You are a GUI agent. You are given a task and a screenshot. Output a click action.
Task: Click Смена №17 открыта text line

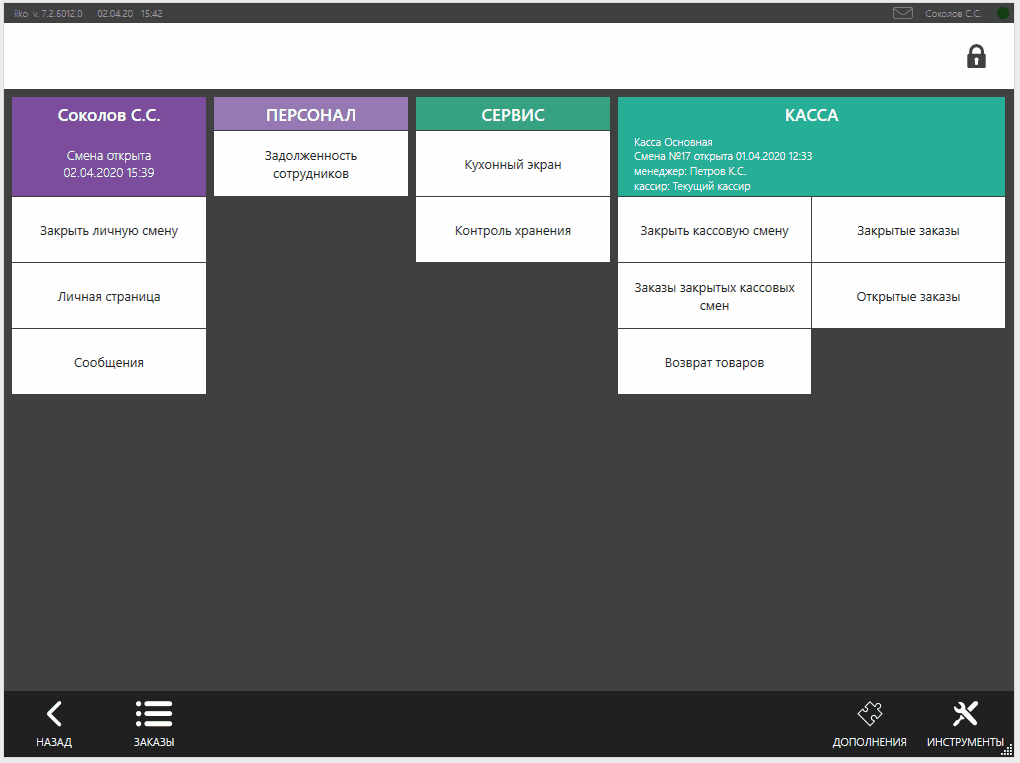[723, 156]
